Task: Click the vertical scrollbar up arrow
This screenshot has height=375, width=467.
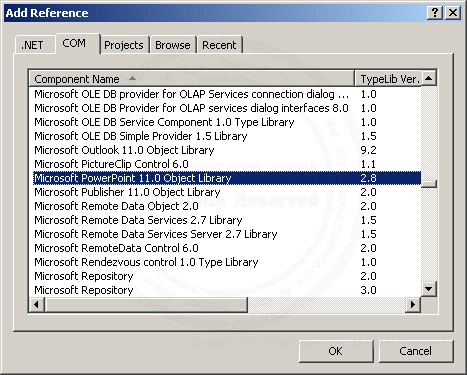Action: pyautogui.click(x=429, y=78)
